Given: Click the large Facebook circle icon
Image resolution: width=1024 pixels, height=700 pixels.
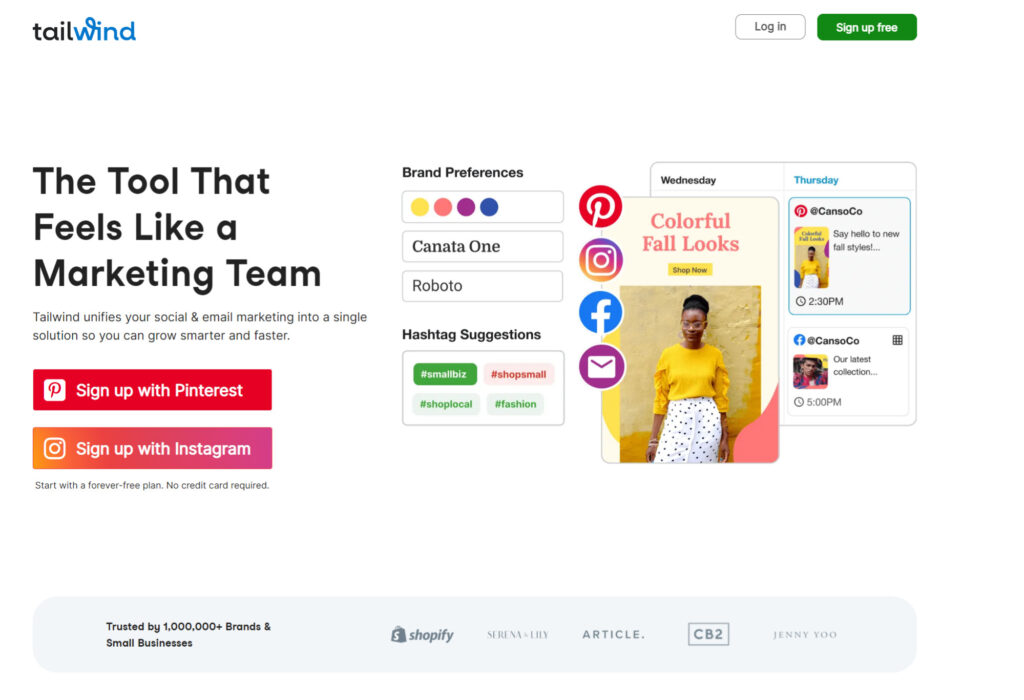Looking at the screenshot, I should (600, 313).
